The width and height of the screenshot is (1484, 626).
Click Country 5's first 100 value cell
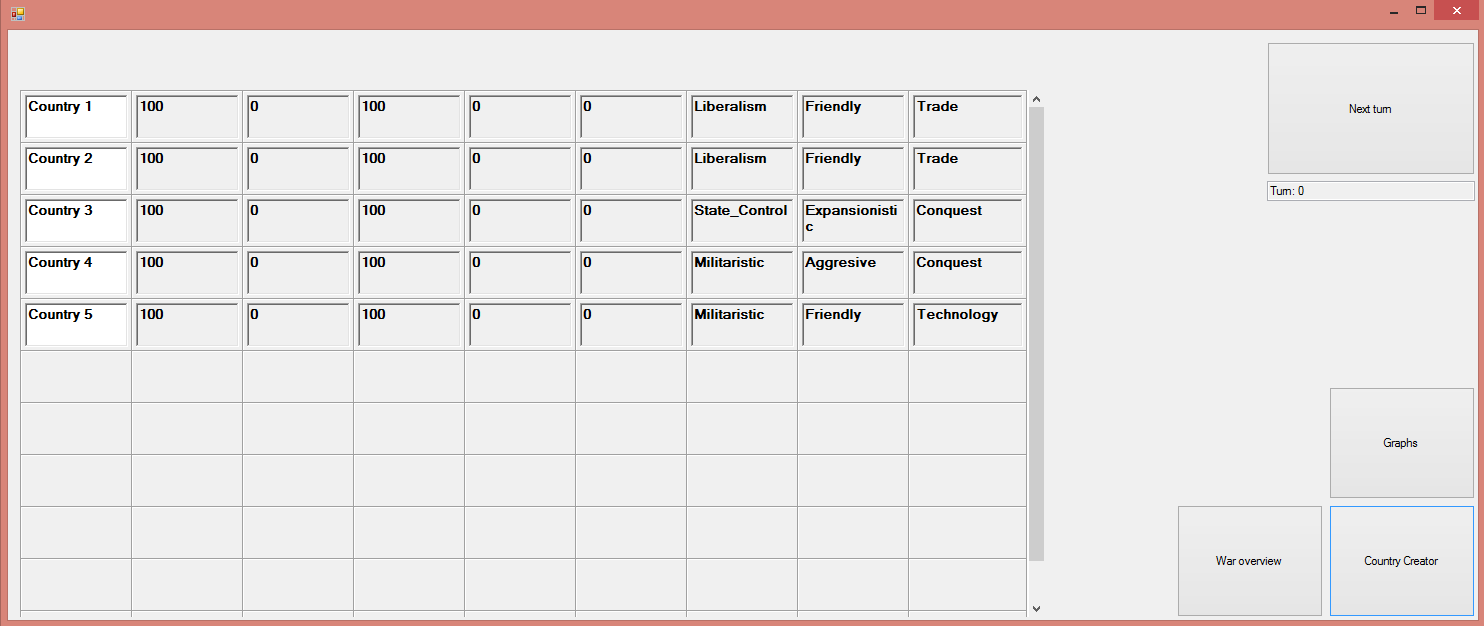tap(187, 324)
